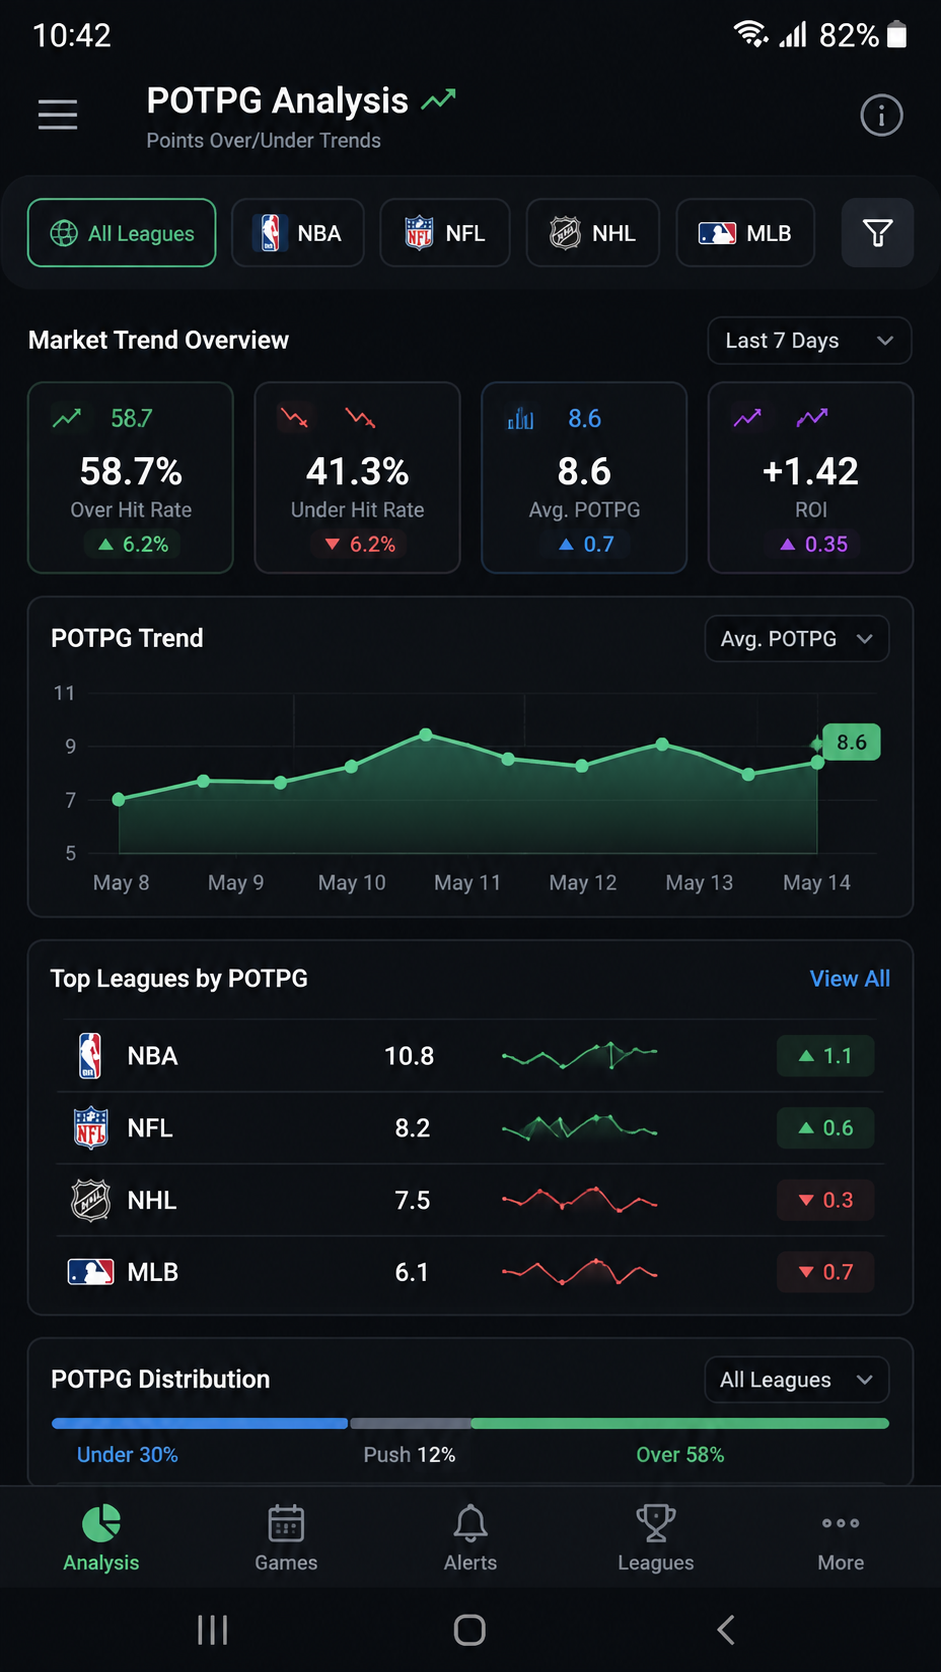This screenshot has width=941, height=1672.
Task: Tap the NBA value 10.8
Action: click(409, 1056)
